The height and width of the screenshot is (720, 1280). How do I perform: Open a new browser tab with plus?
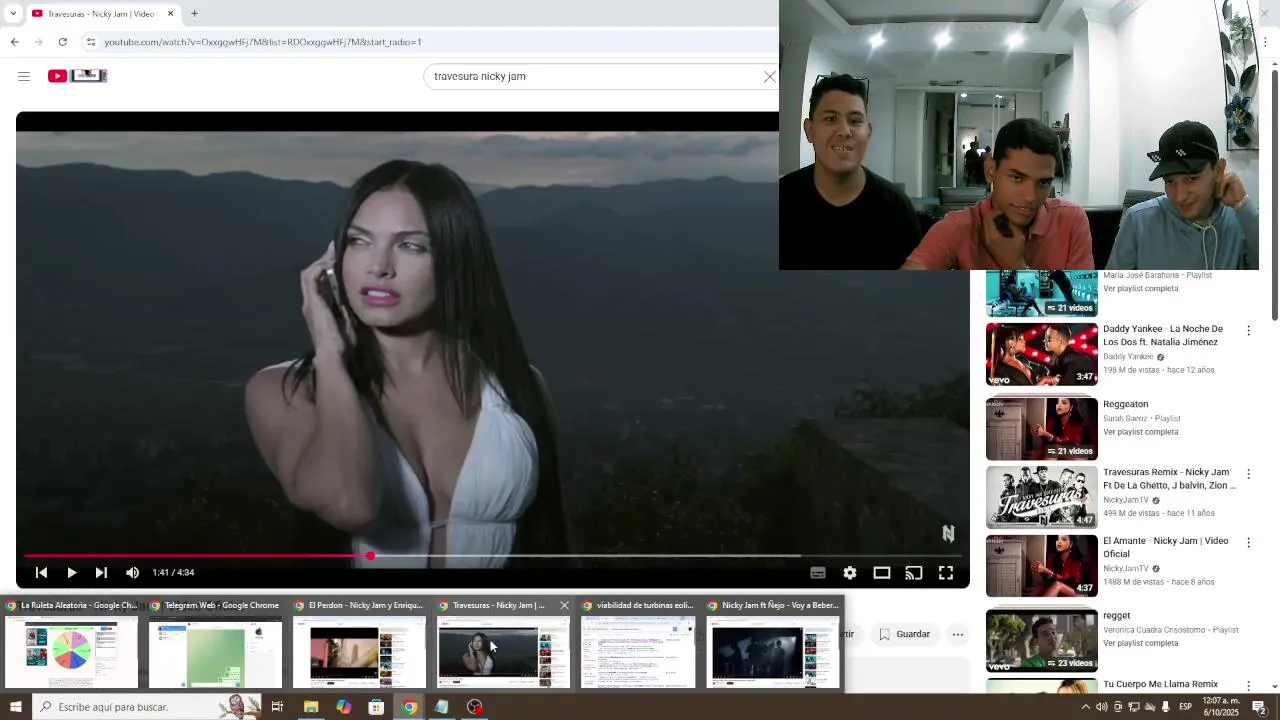tap(194, 13)
